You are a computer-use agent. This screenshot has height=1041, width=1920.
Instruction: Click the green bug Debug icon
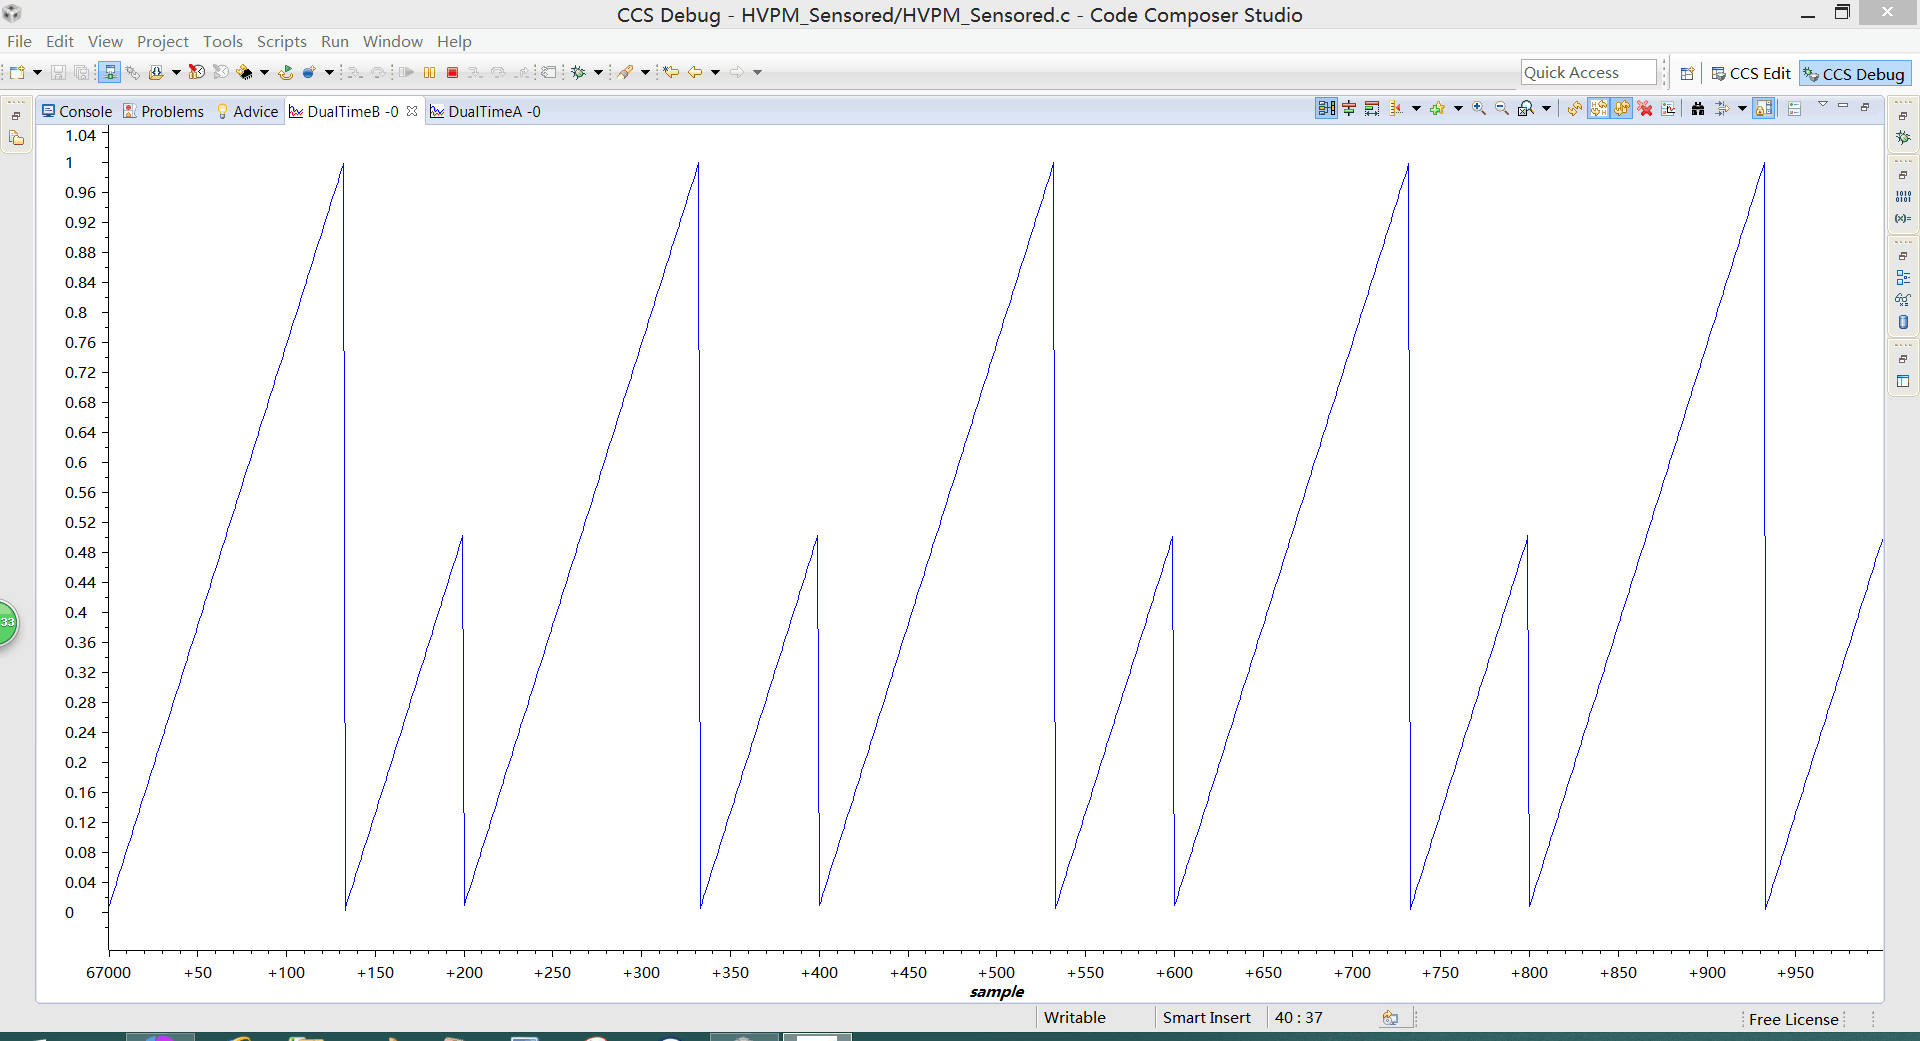coord(578,72)
